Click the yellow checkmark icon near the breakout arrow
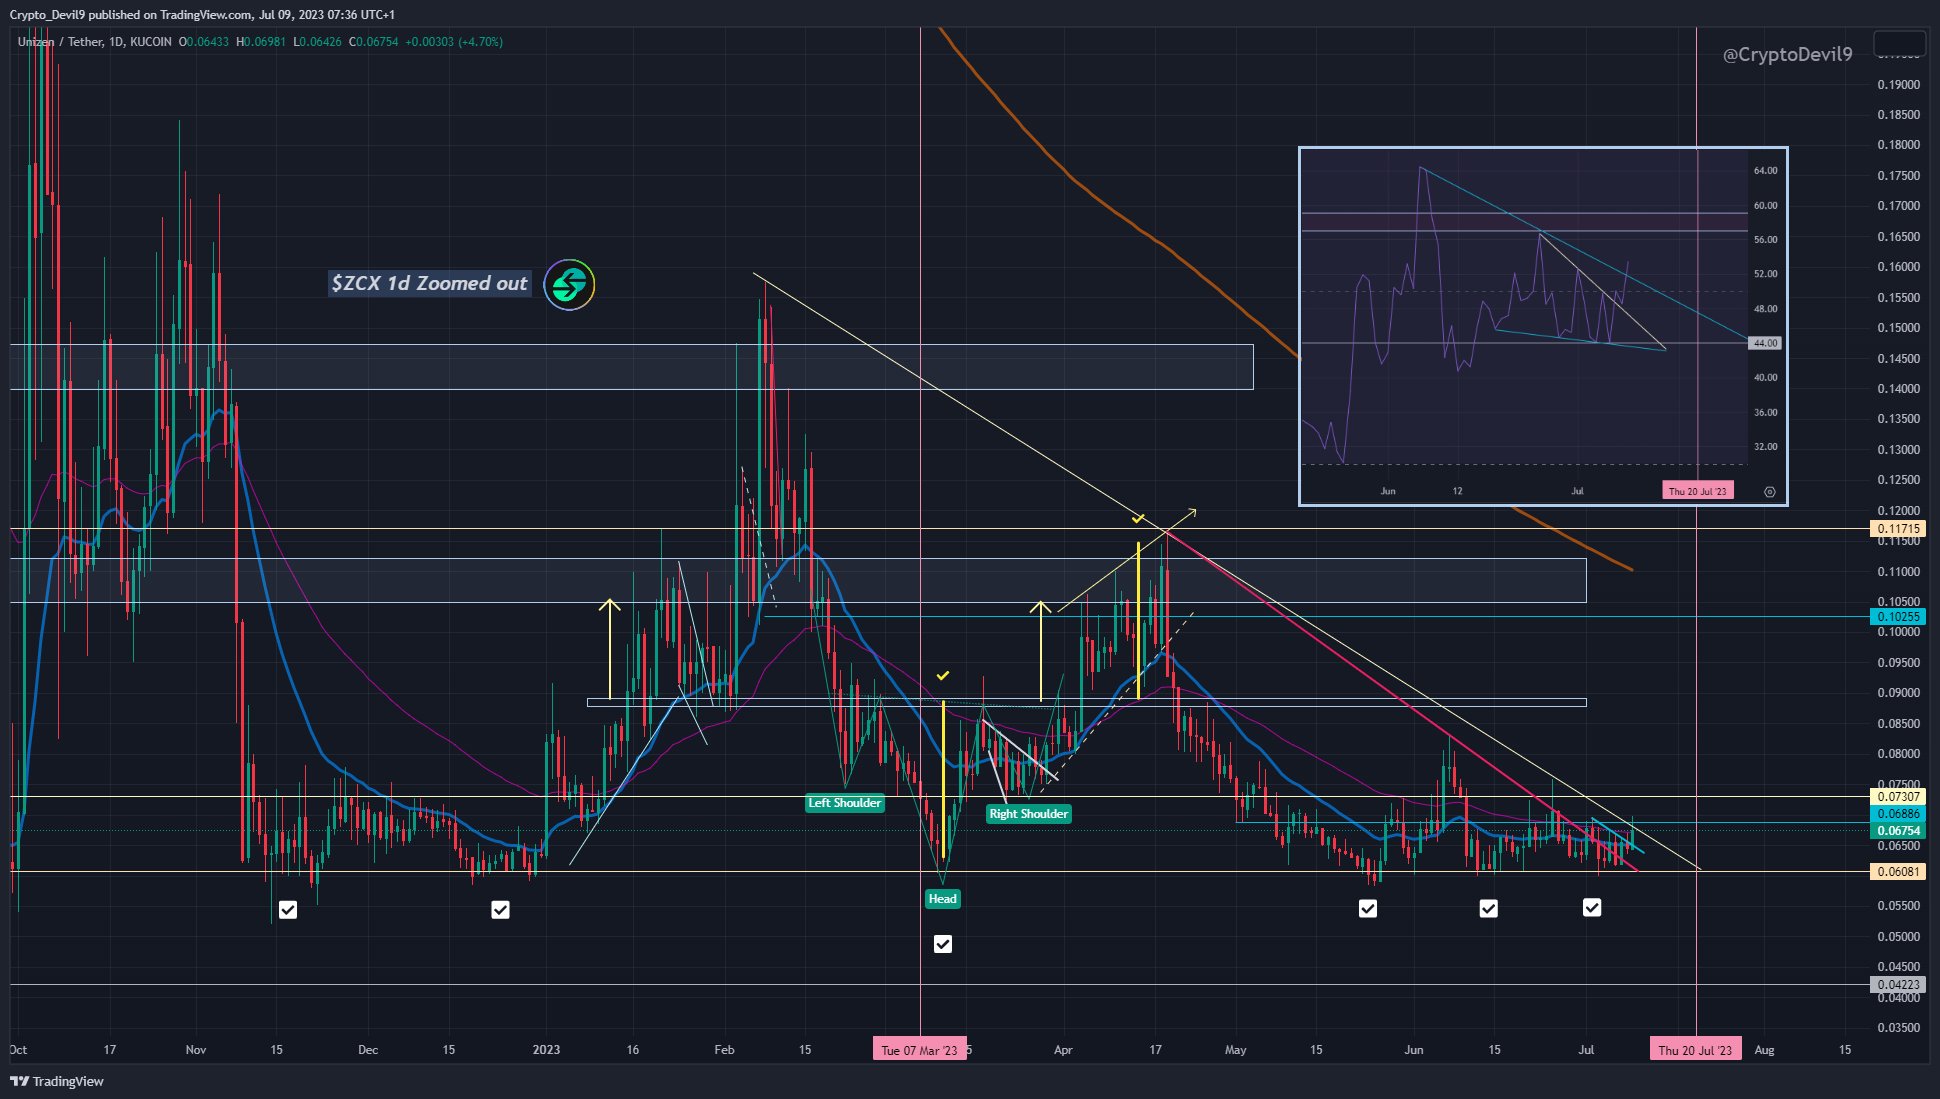 [x=1140, y=519]
